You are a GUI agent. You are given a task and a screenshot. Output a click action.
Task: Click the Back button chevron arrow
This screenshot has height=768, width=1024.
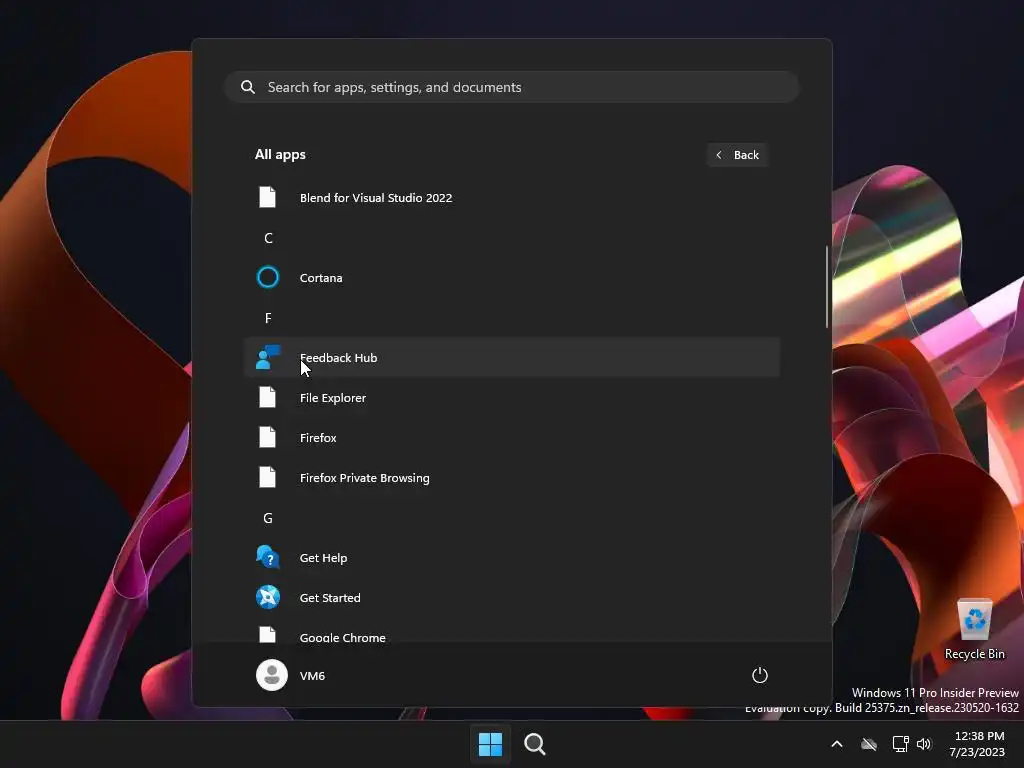pos(719,155)
